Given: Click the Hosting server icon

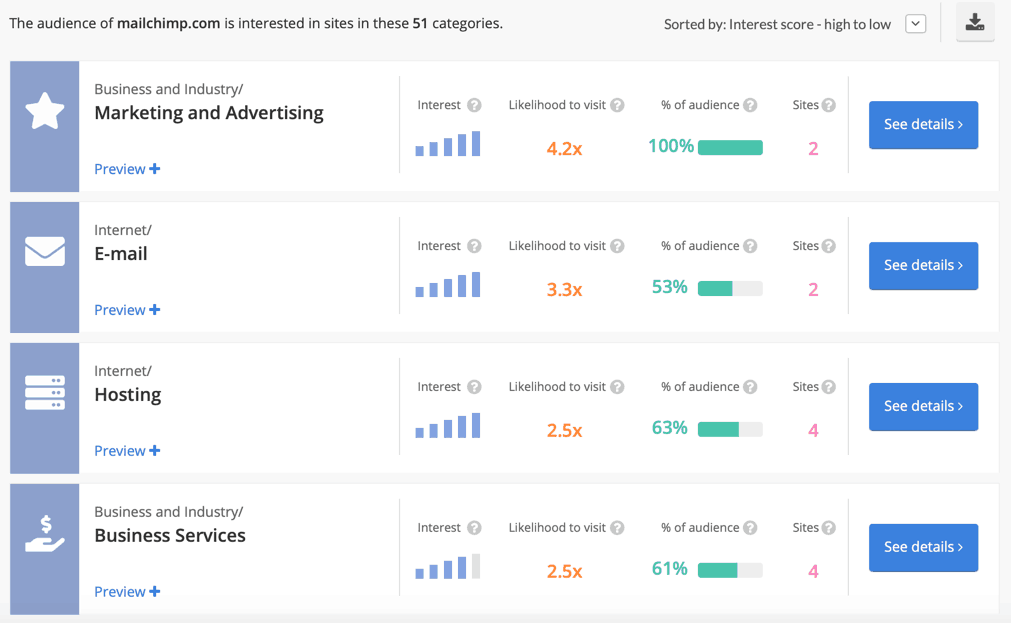Looking at the screenshot, I should pyautogui.click(x=43, y=399).
